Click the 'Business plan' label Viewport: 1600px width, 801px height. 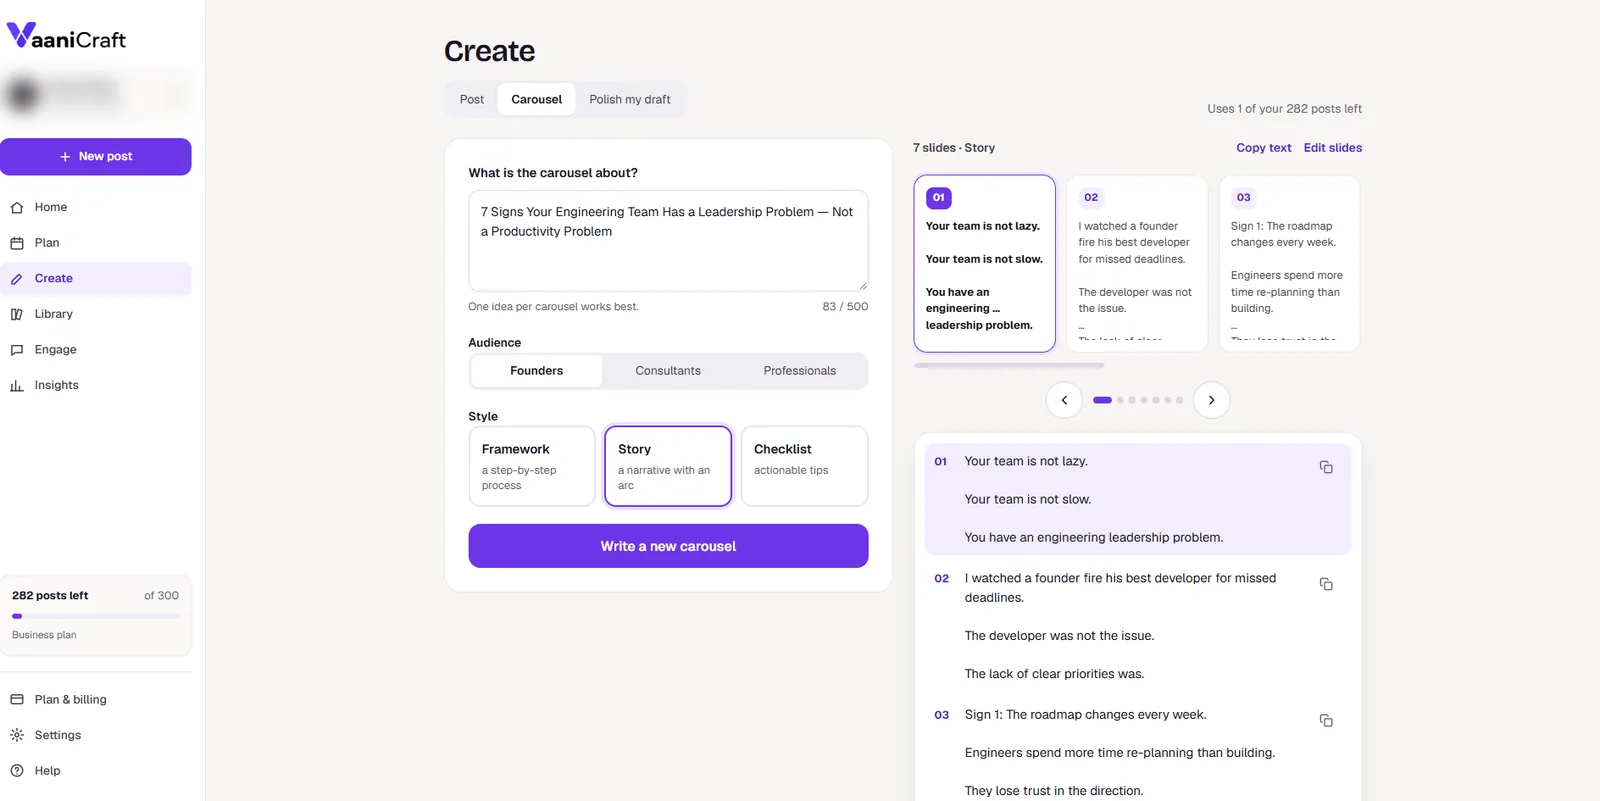tap(44, 635)
